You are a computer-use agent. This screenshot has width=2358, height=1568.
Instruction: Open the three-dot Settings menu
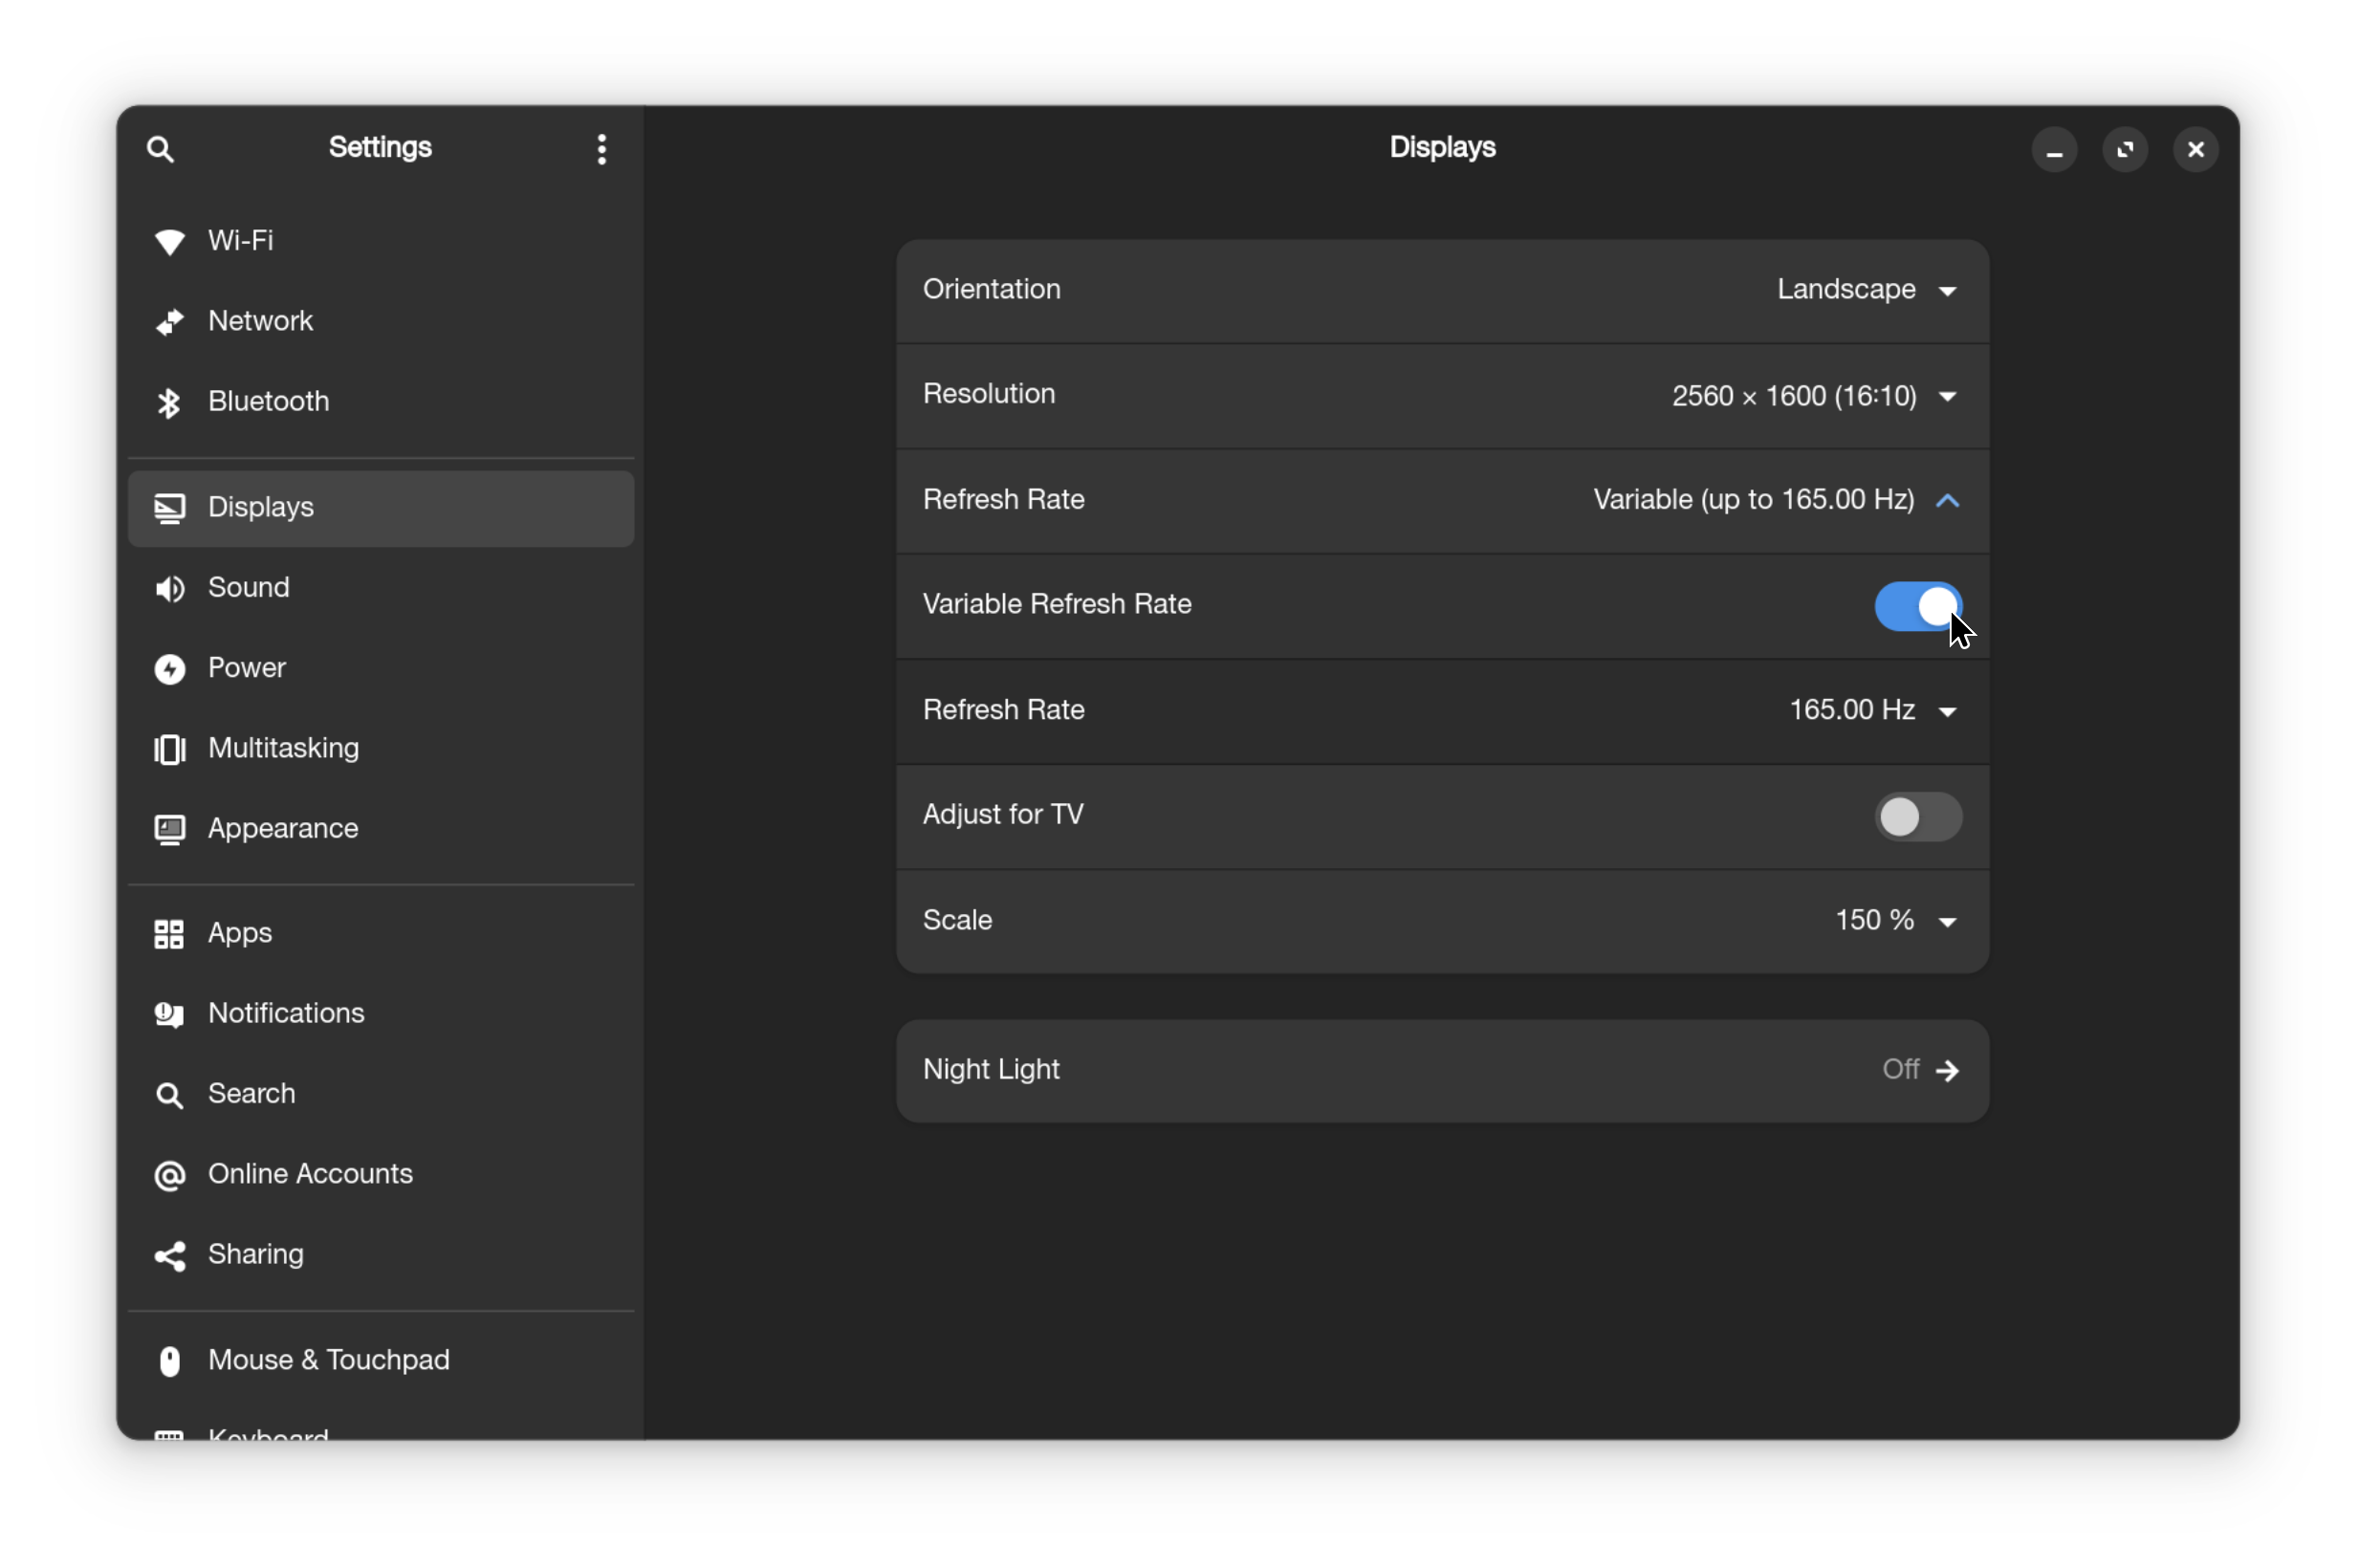click(601, 149)
